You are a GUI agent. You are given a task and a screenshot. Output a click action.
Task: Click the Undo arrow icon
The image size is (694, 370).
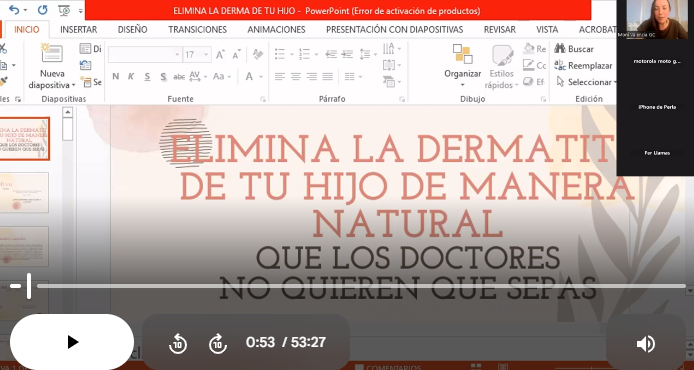14,9
